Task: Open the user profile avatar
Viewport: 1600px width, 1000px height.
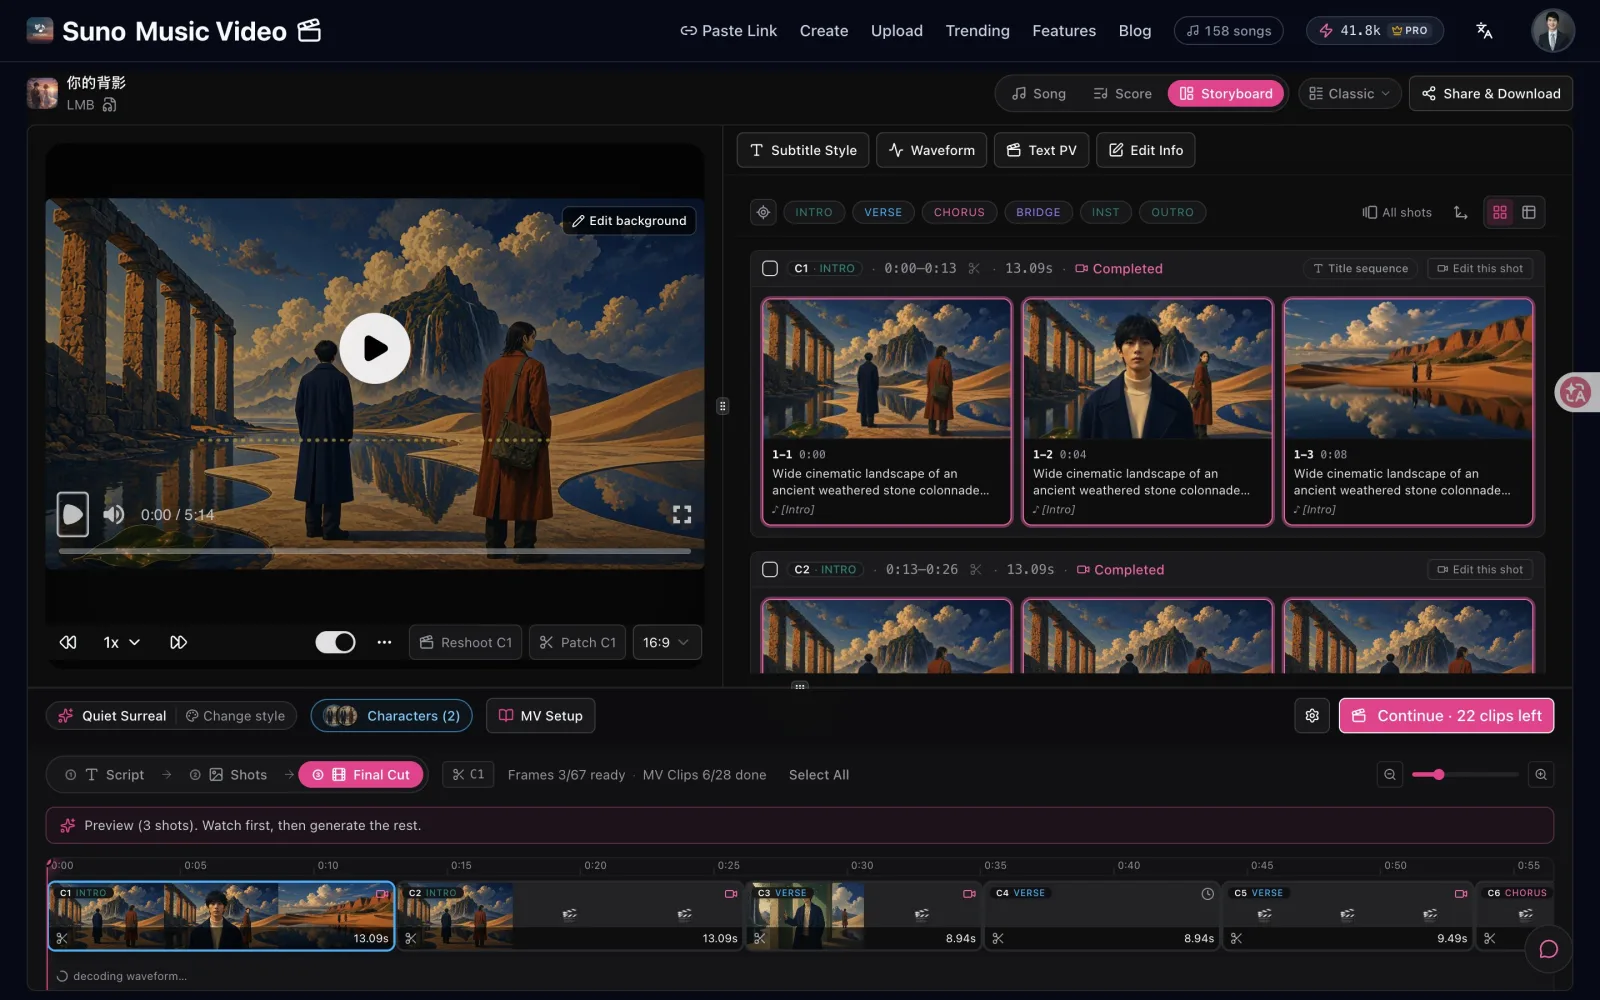Action: [1552, 31]
